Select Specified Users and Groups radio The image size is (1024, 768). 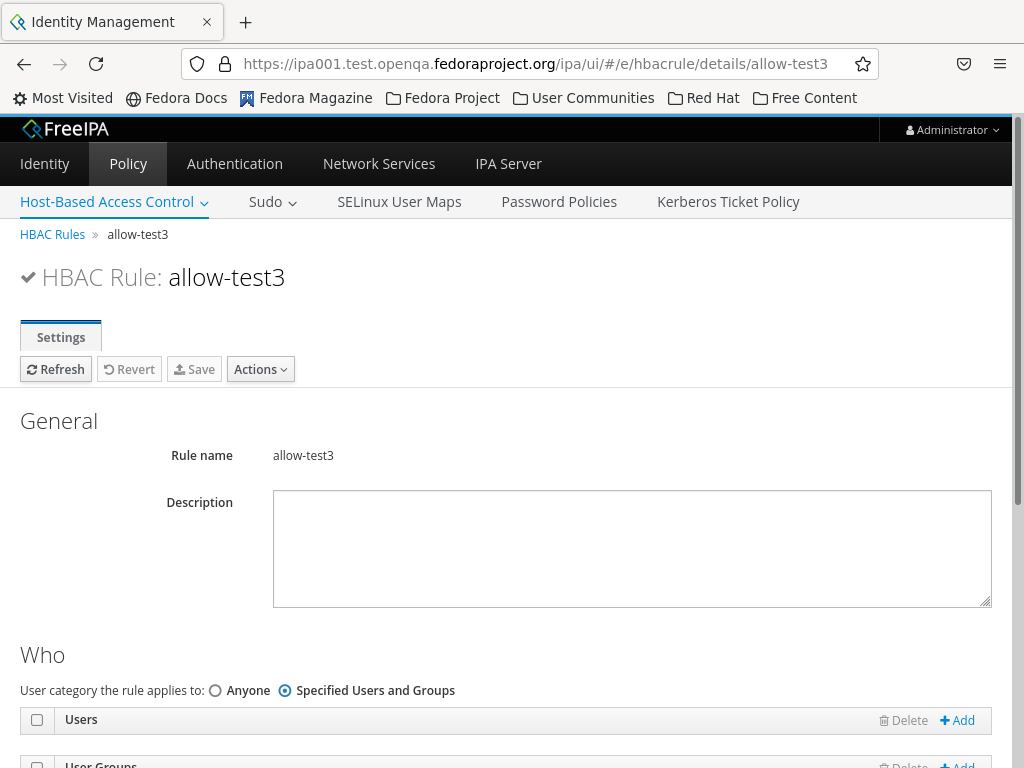click(285, 691)
